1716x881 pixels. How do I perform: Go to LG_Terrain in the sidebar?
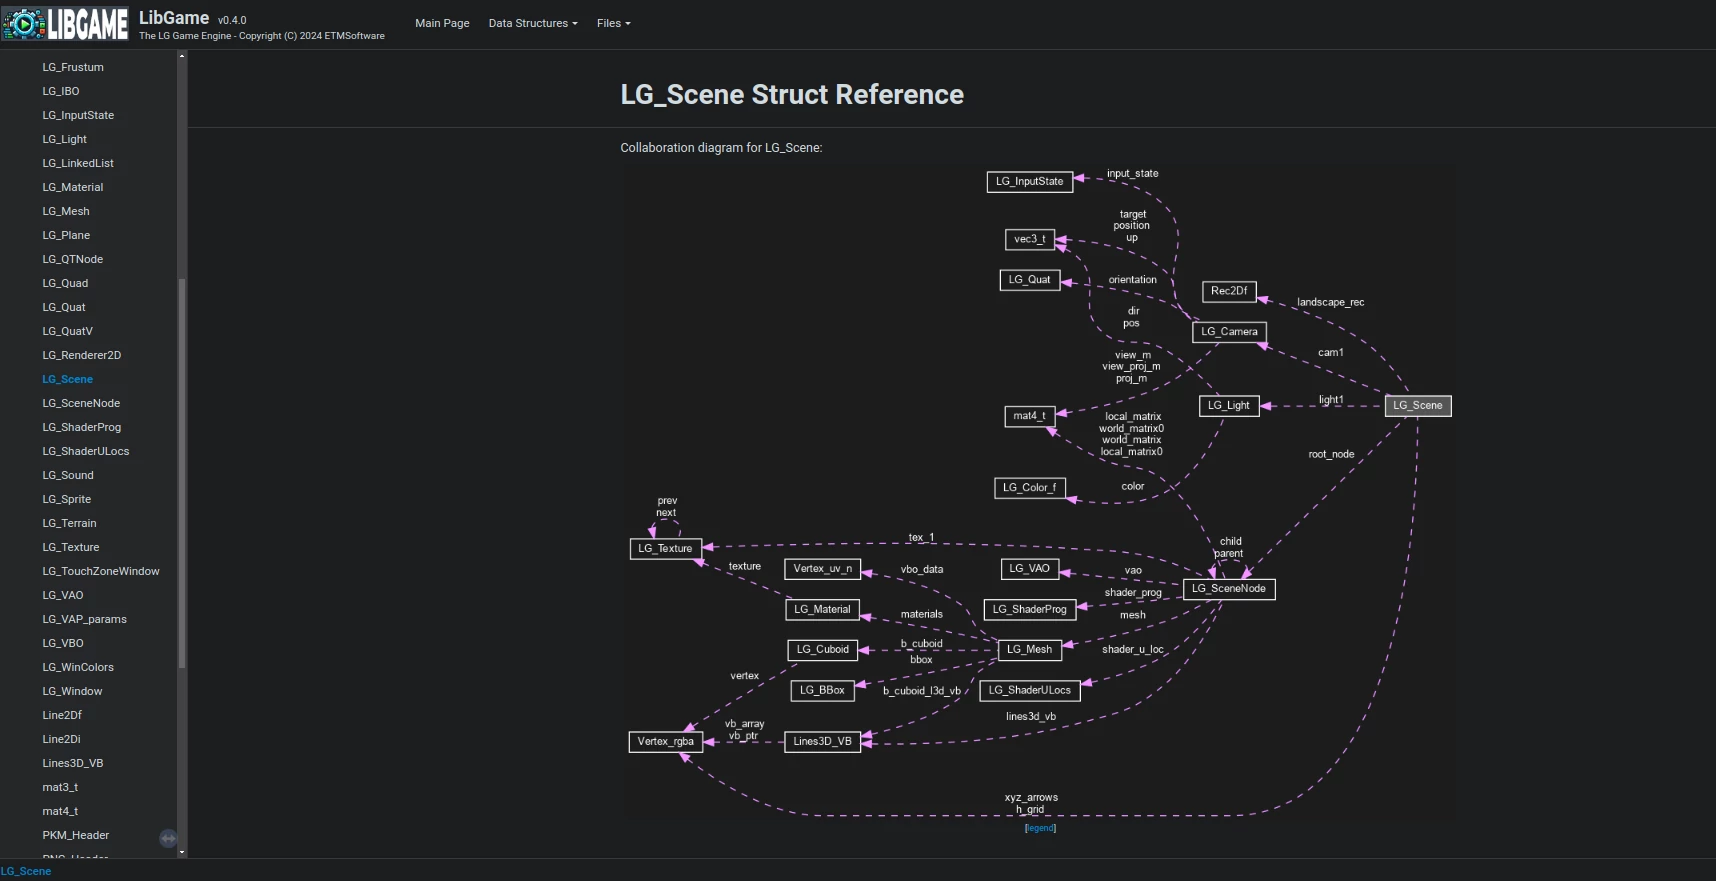pyautogui.click(x=70, y=523)
